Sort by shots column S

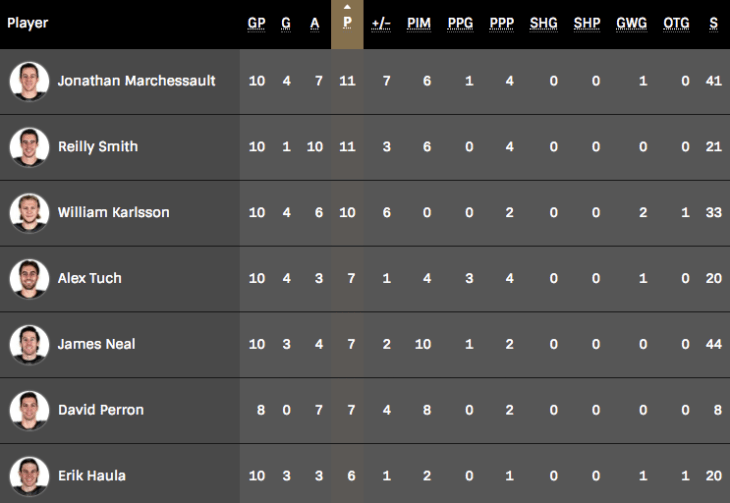point(713,23)
